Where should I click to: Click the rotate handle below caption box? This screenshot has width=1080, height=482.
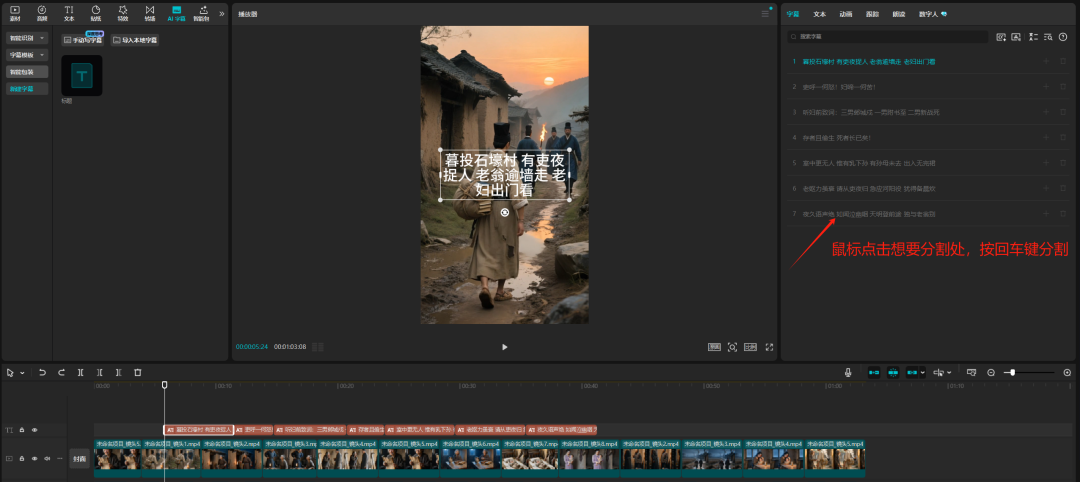coord(505,213)
